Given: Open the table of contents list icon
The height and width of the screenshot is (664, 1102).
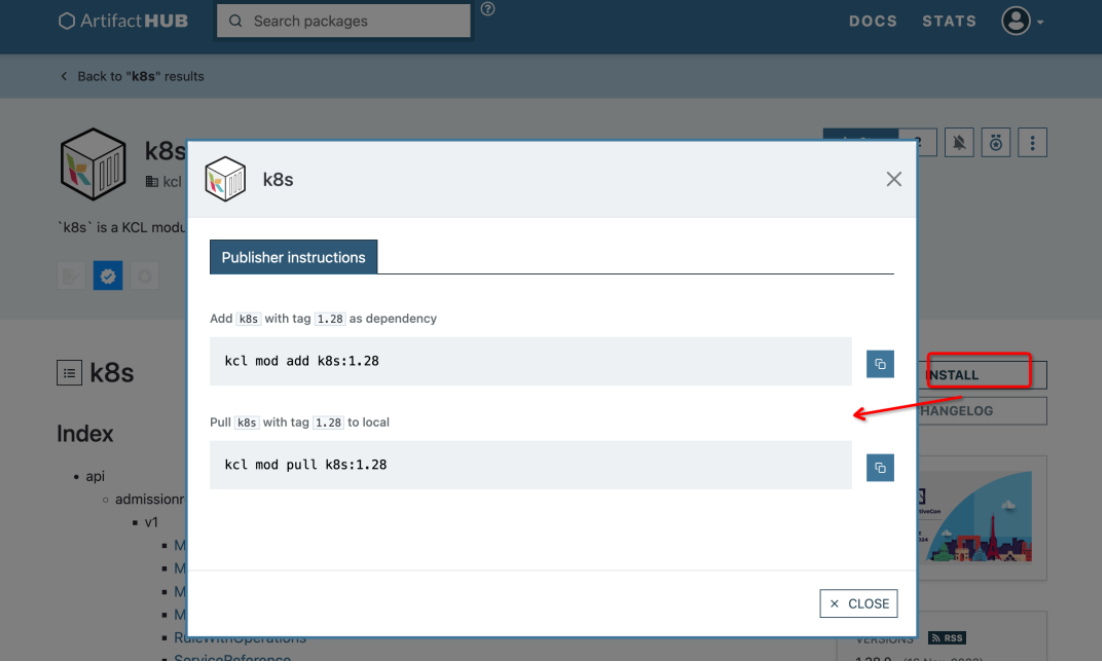Looking at the screenshot, I should click(x=69, y=373).
